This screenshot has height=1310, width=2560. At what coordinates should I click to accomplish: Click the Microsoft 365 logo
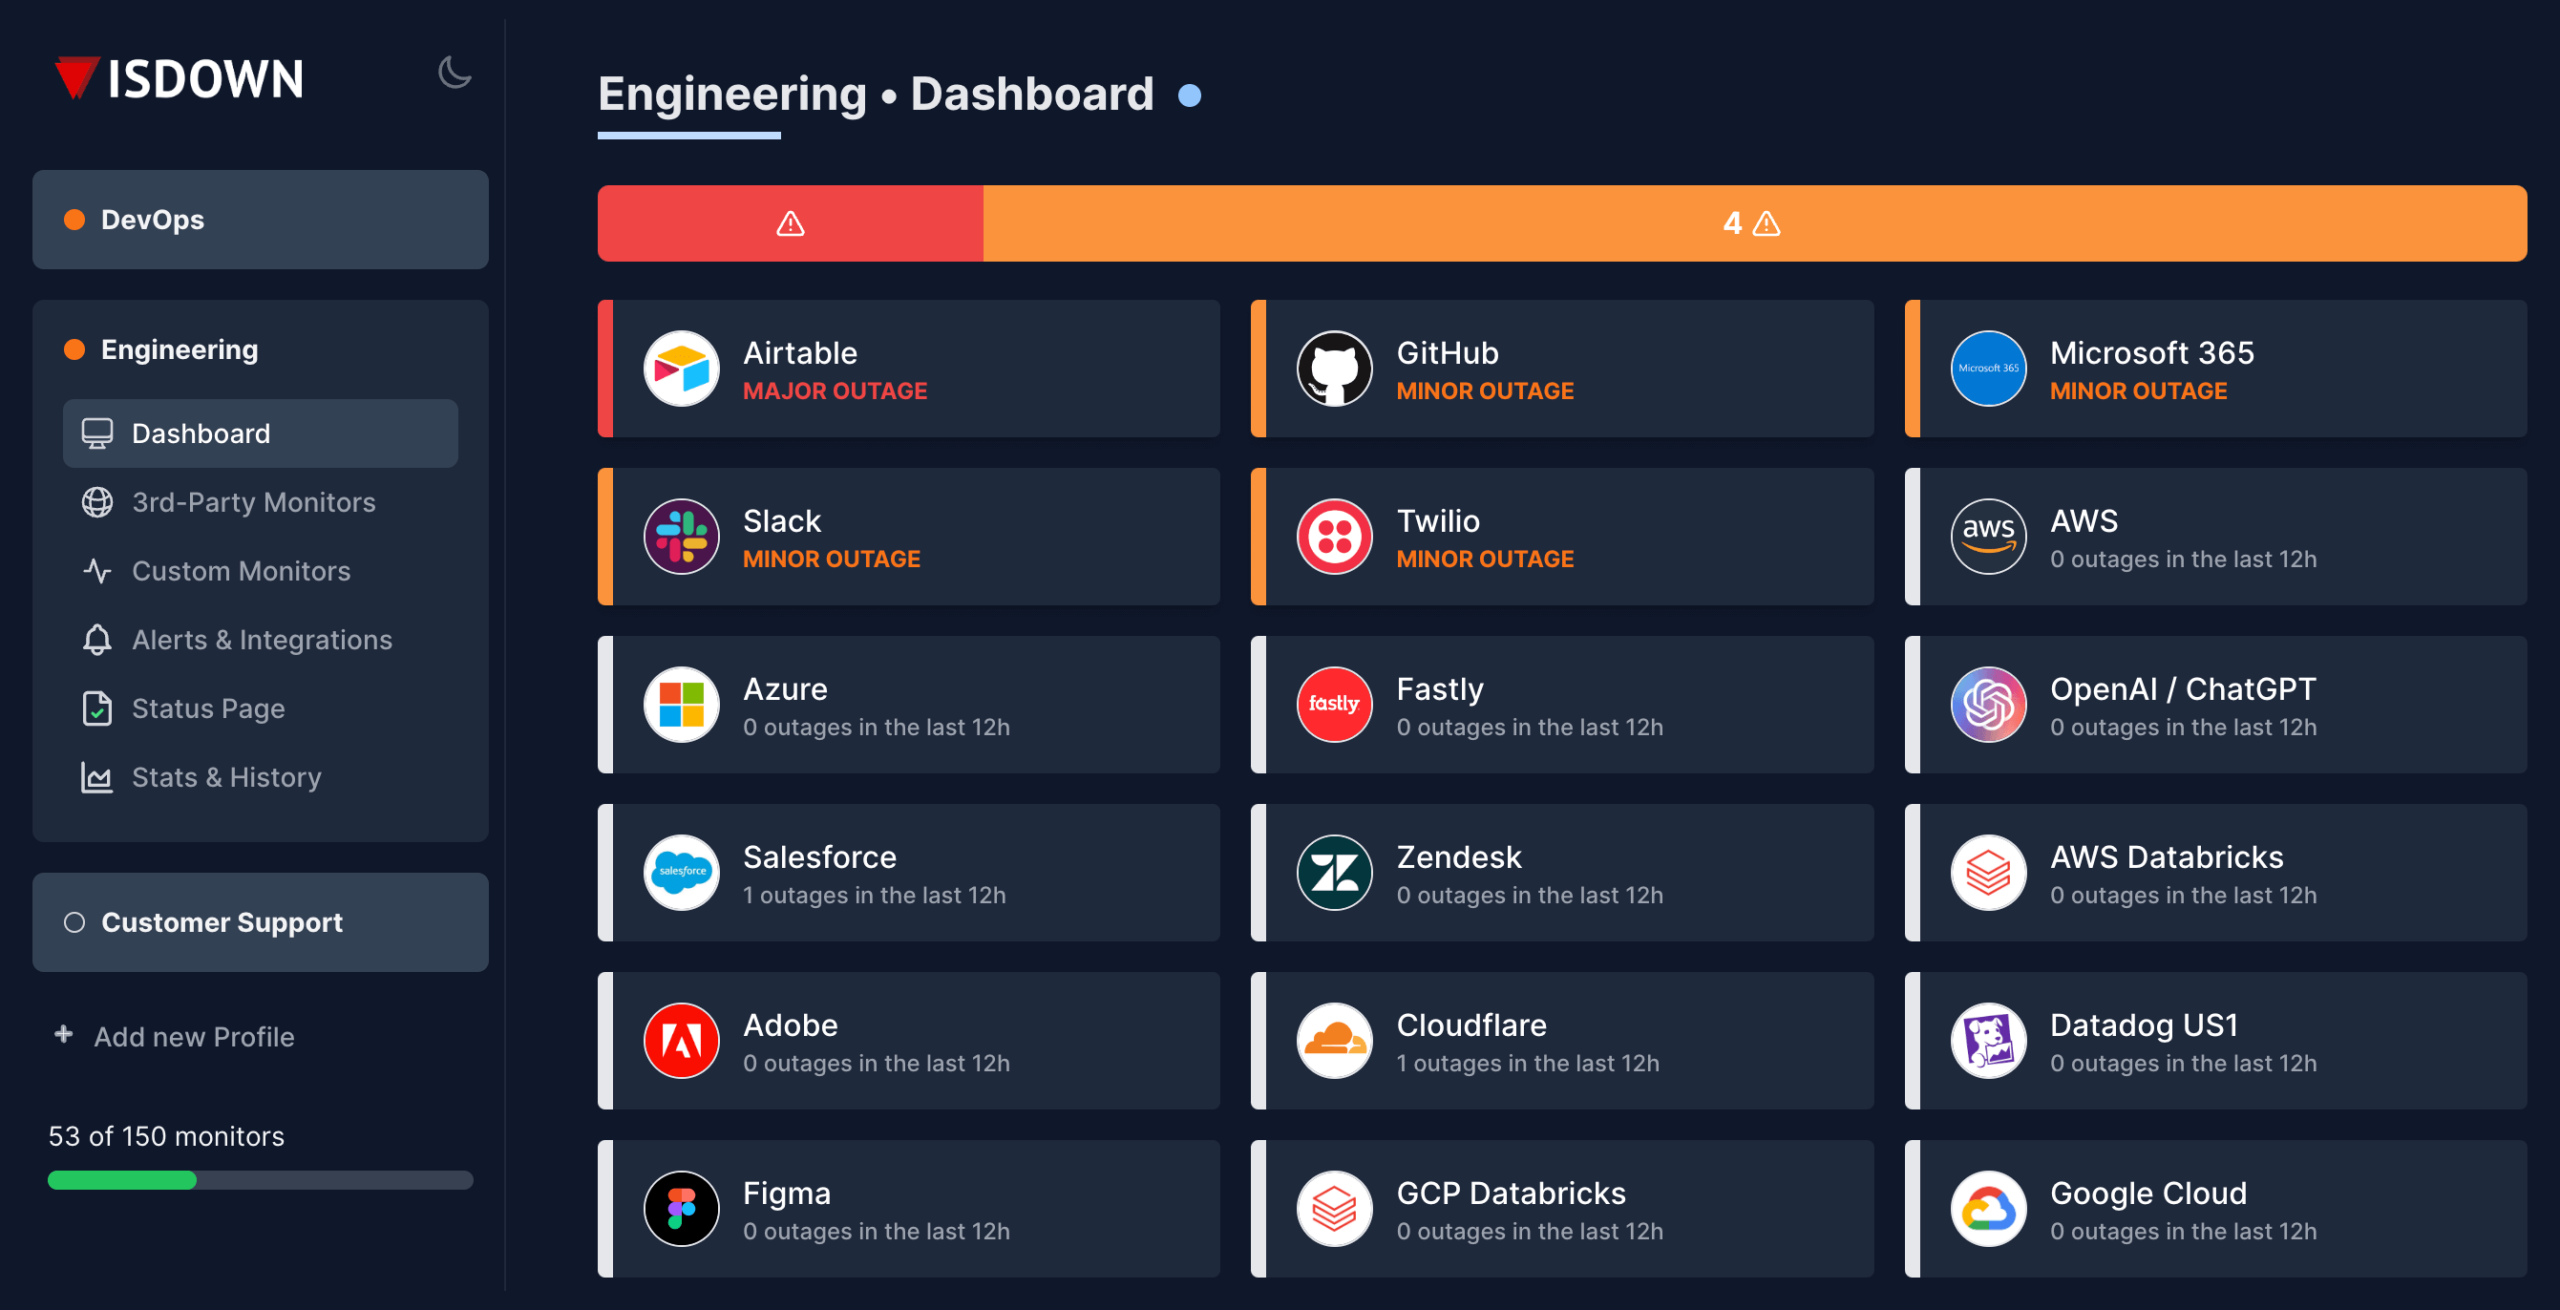pyautogui.click(x=1988, y=369)
